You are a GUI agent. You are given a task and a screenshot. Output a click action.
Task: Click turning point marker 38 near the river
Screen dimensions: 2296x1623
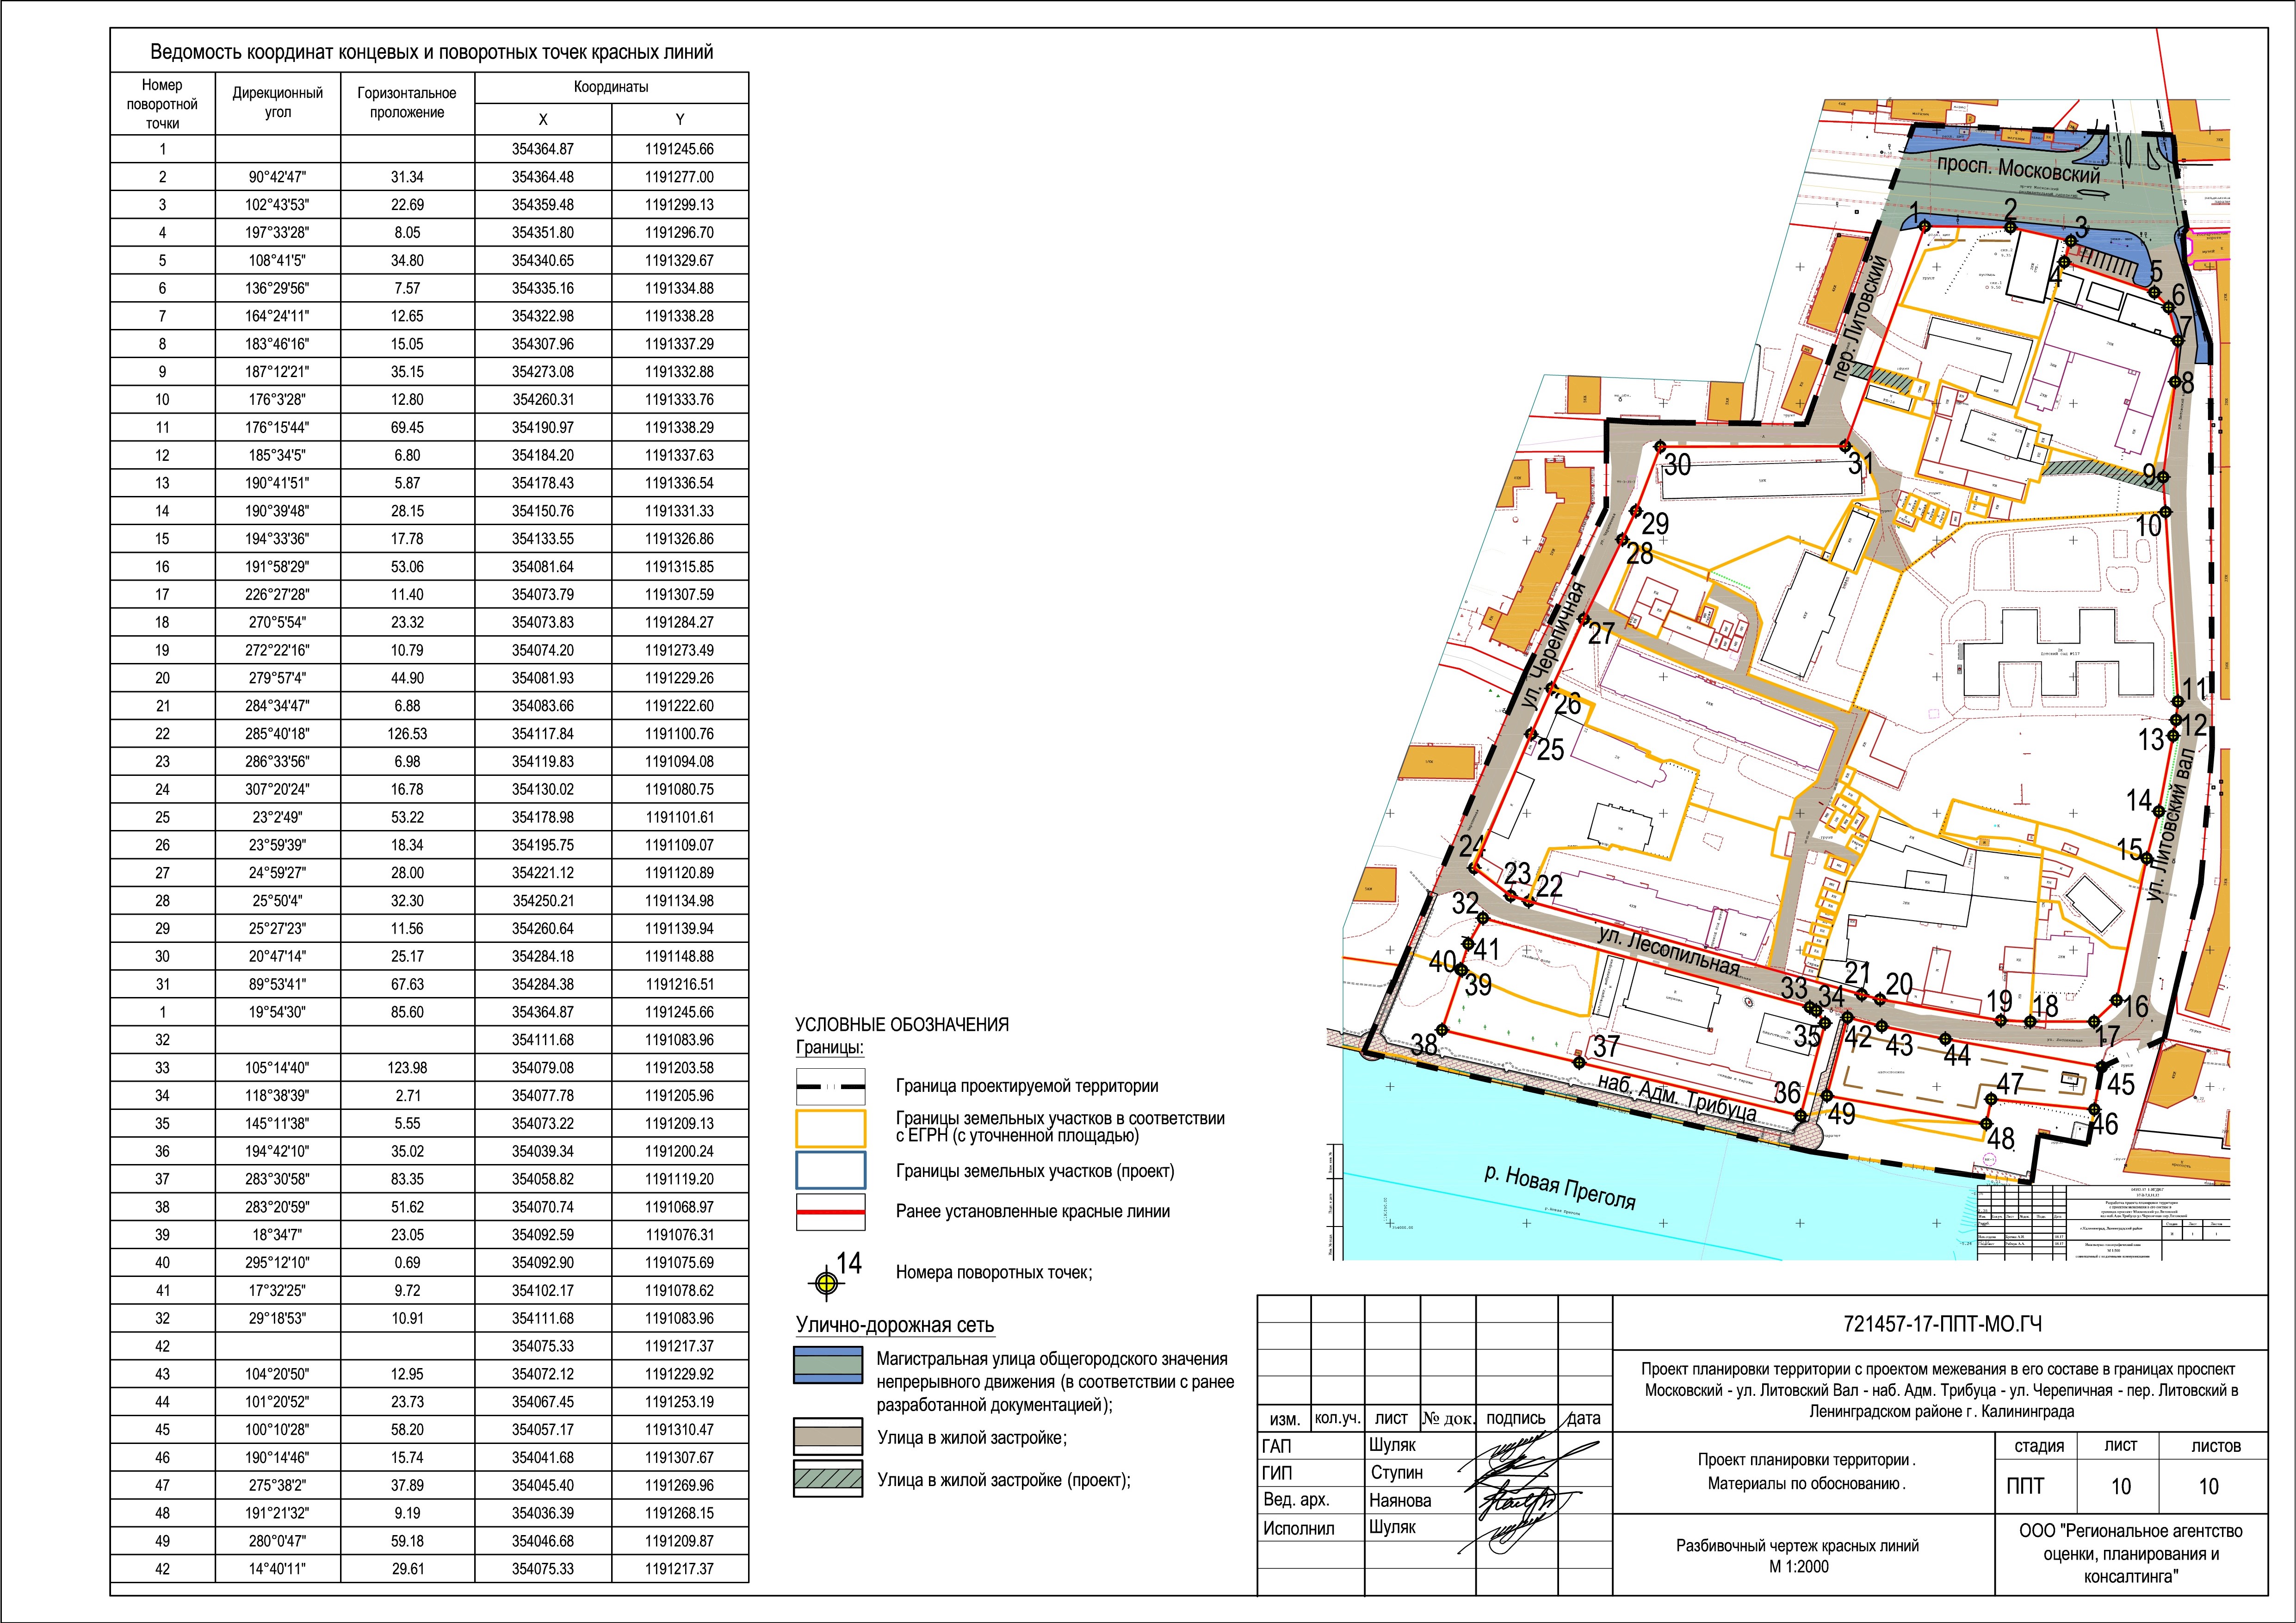point(1442,1030)
